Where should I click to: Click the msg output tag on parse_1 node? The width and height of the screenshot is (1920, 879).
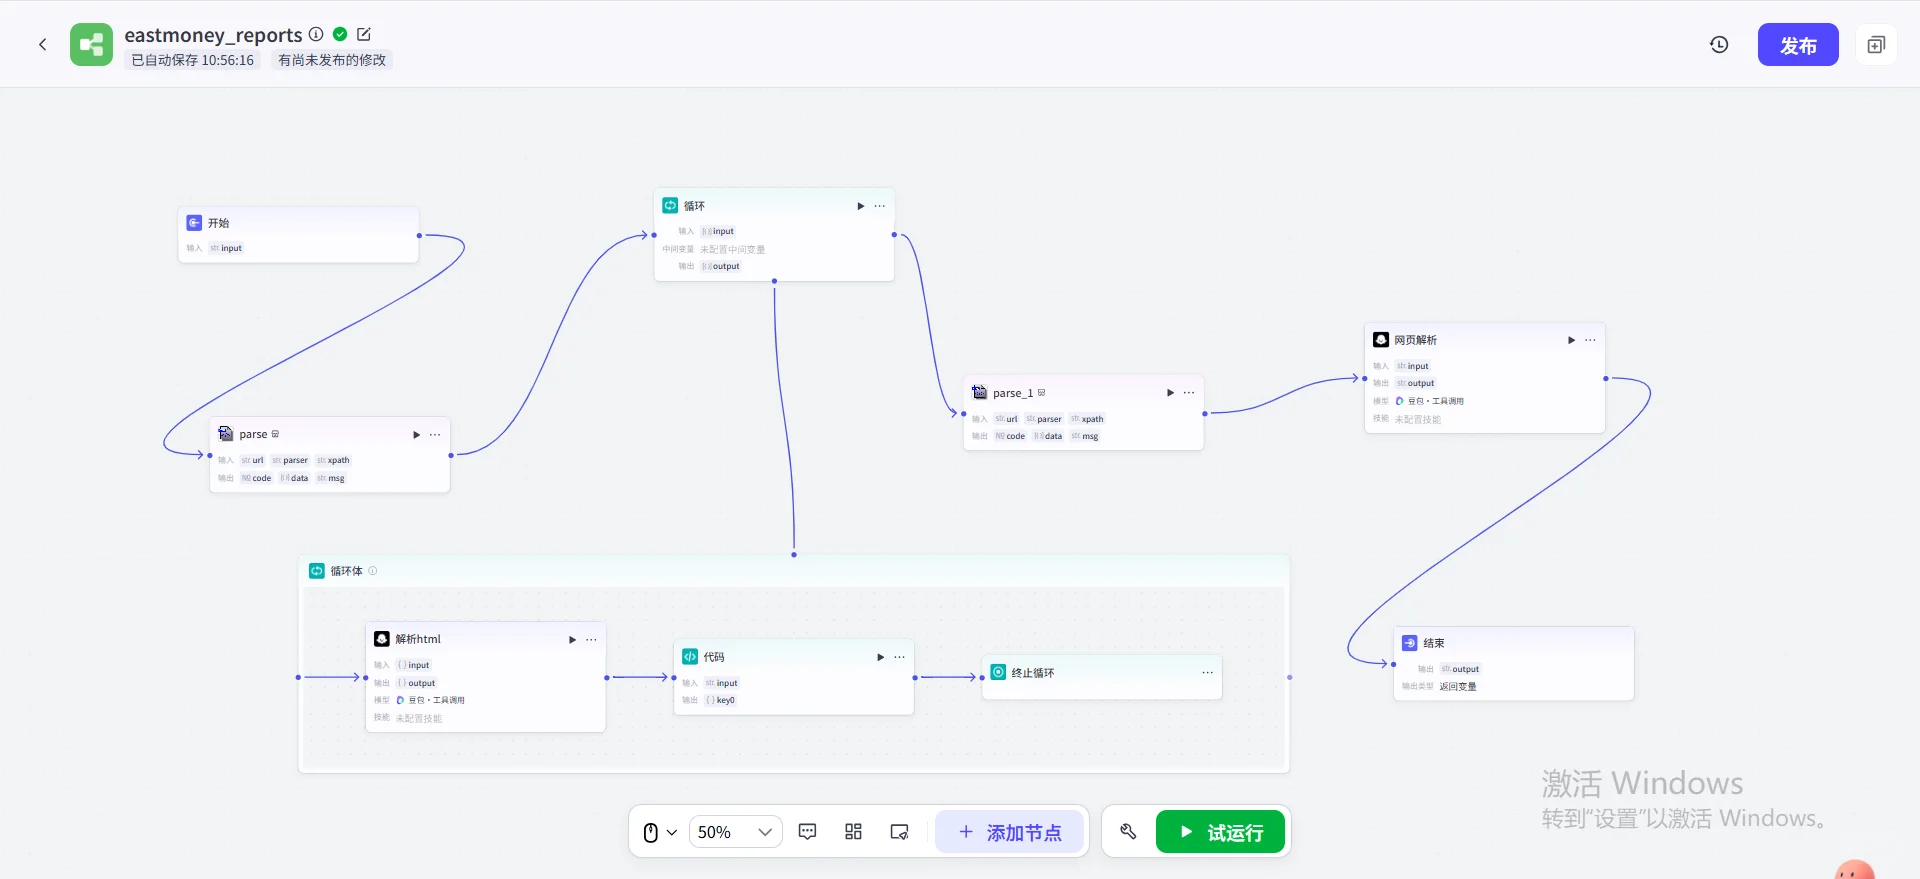(1085, 436)
